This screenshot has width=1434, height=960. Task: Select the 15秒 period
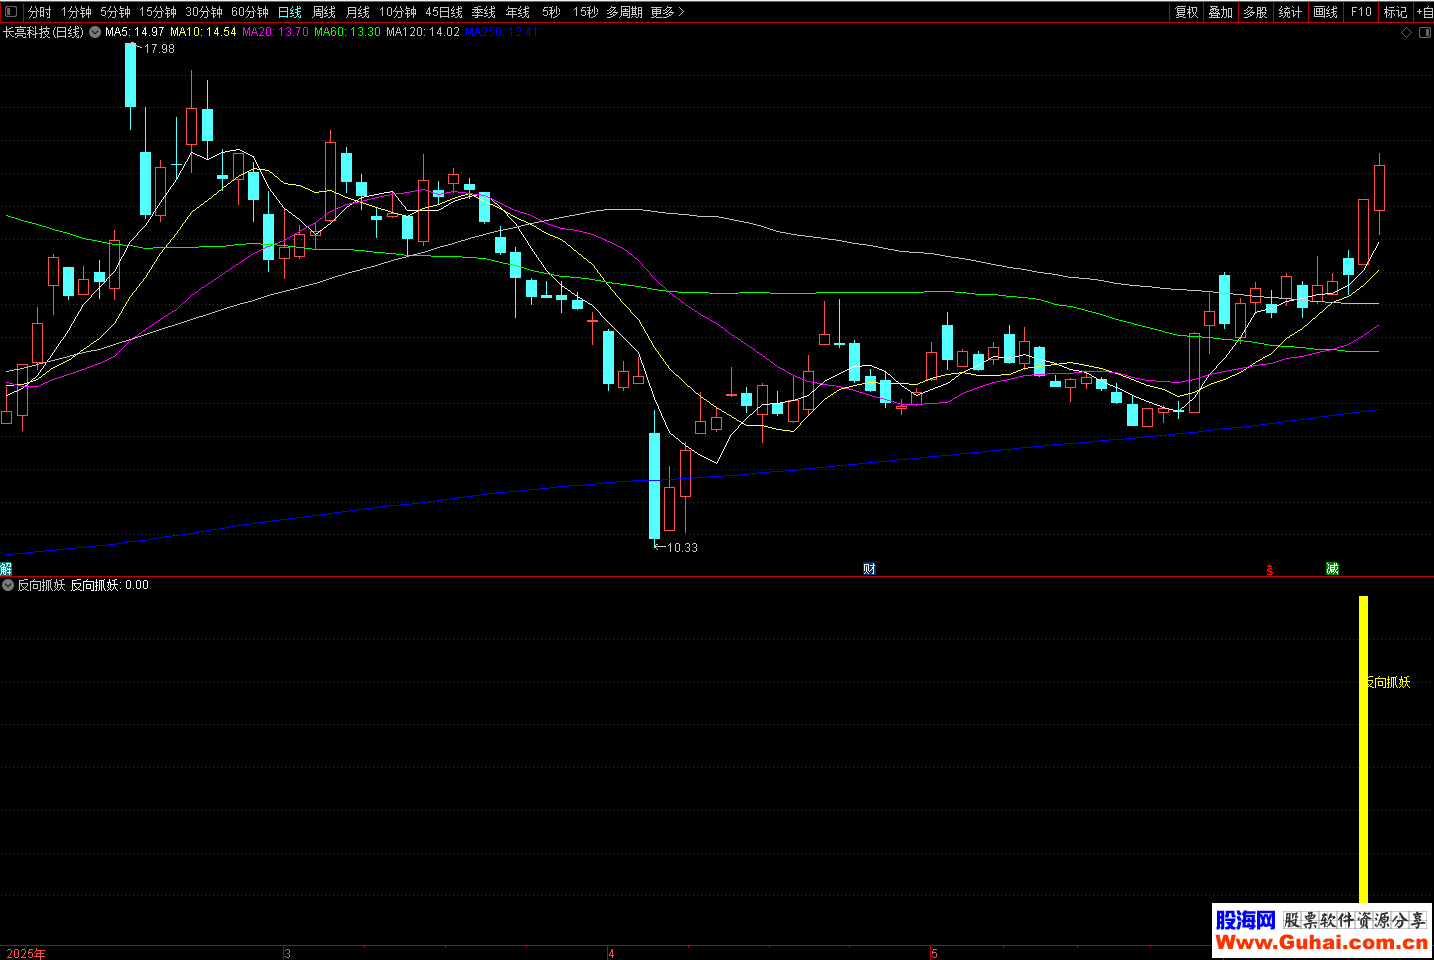pos(585,12)
